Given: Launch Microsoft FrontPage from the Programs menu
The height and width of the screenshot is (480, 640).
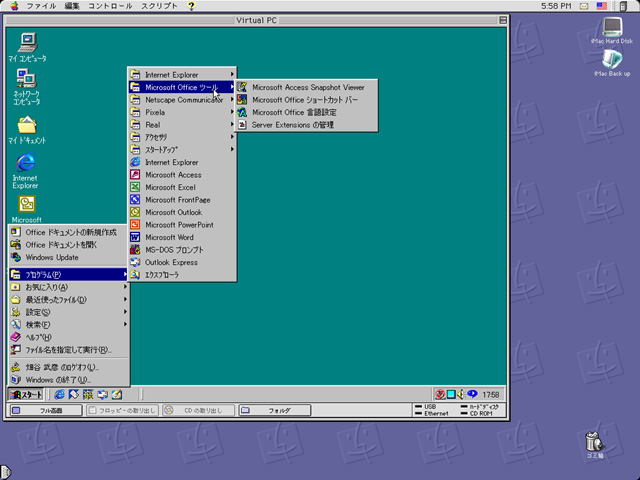Looking at the screenshot, I should point(182,200).
